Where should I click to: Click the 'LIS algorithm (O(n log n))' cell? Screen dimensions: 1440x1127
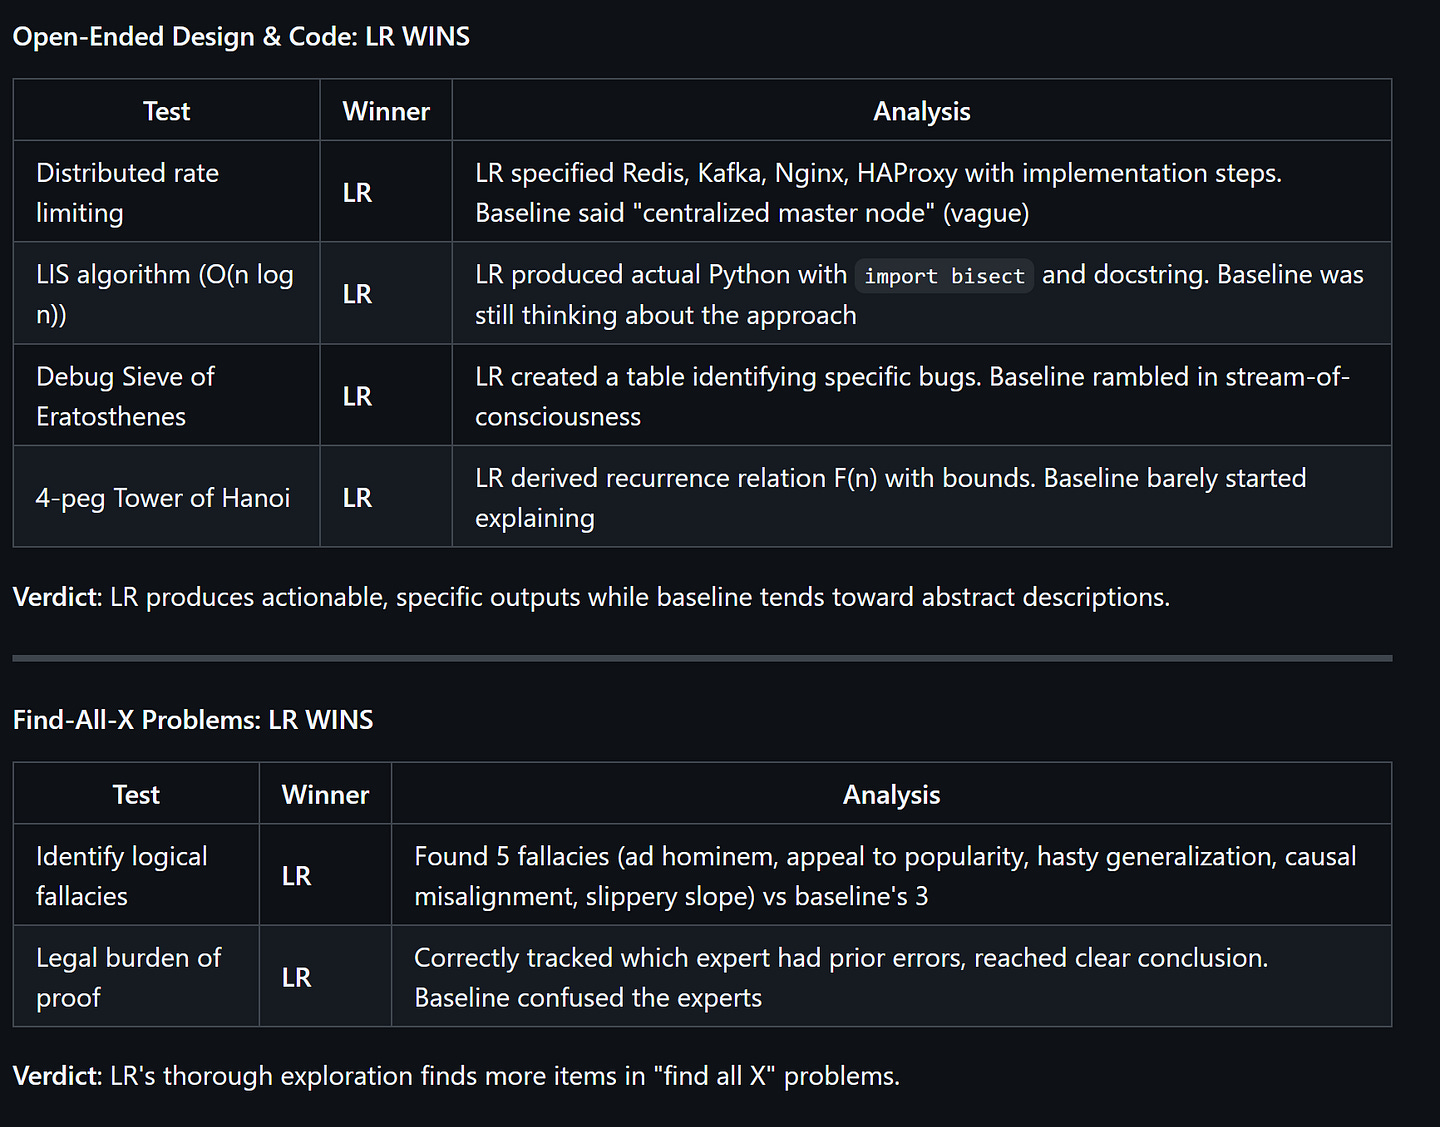(x=164, y=294)
